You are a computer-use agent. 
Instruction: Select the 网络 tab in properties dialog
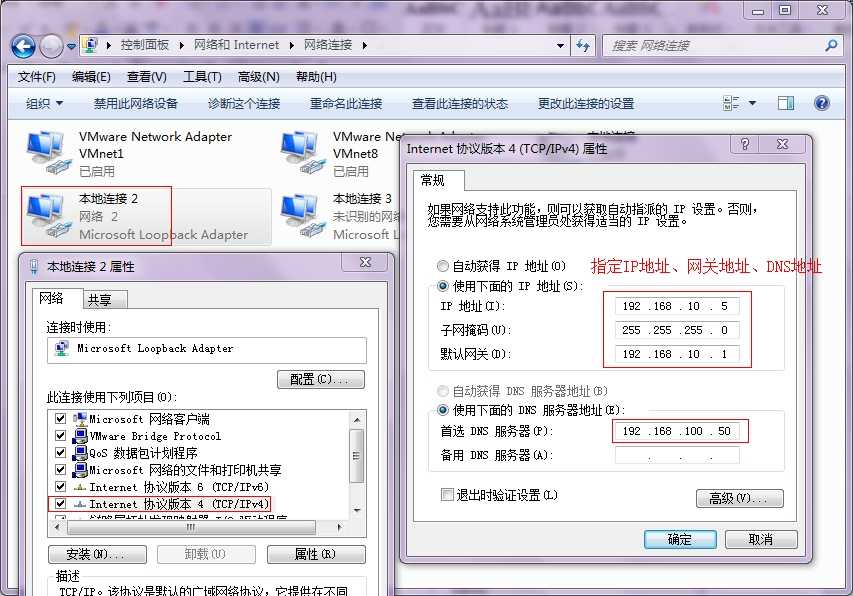point(56,298)
